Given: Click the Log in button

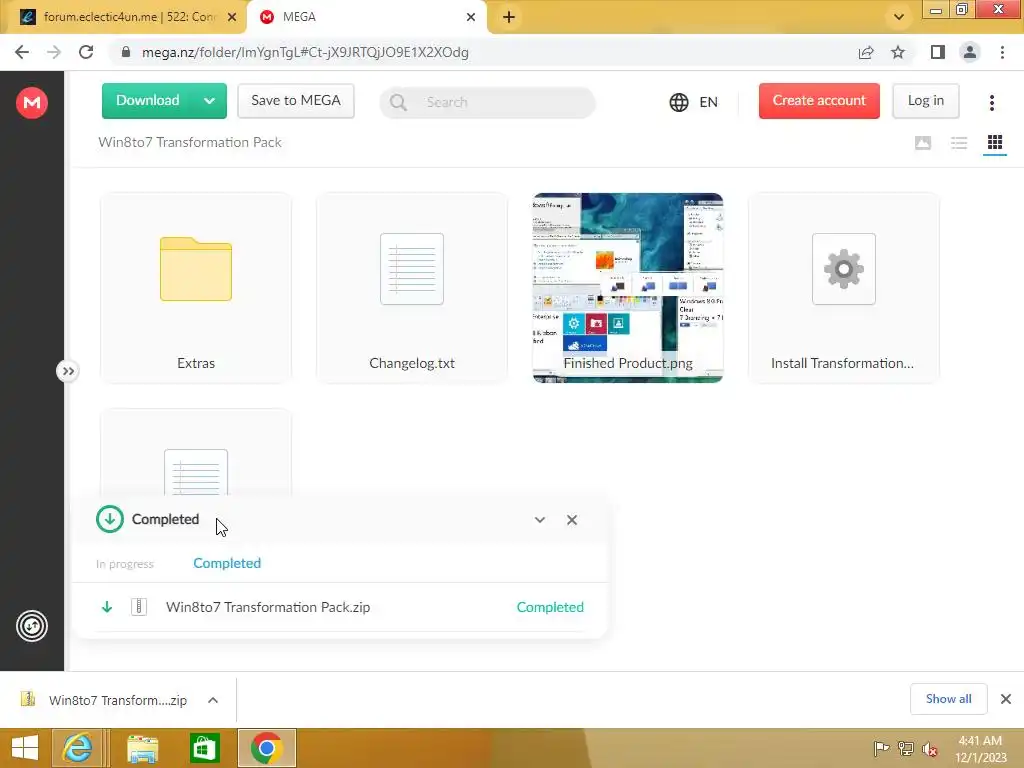Looking at the screenshot, I should [925, 101].
